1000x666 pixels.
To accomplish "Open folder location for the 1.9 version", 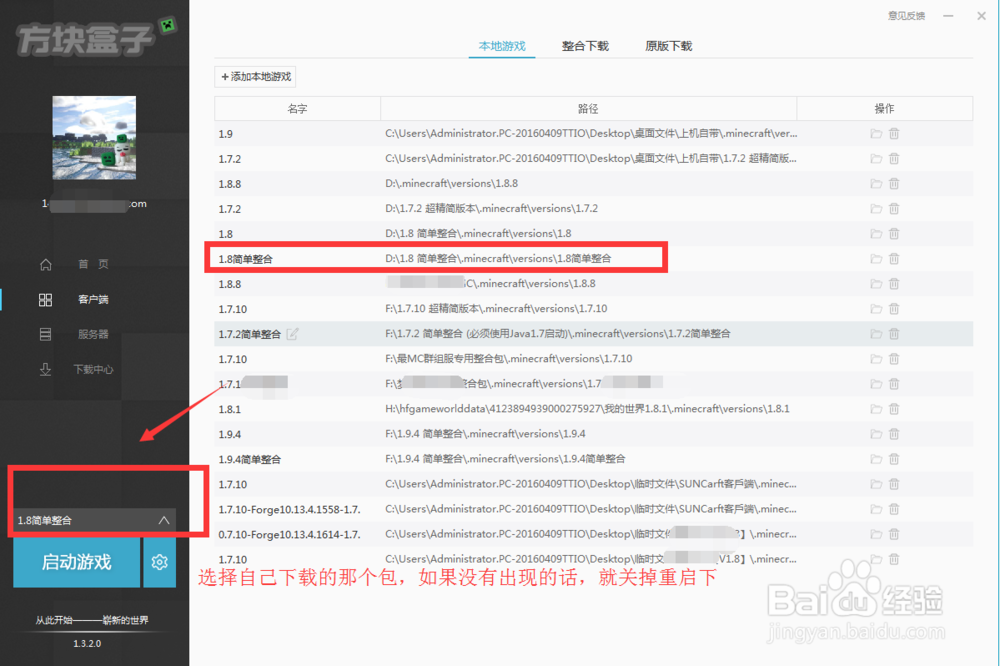I will [875, 133].
